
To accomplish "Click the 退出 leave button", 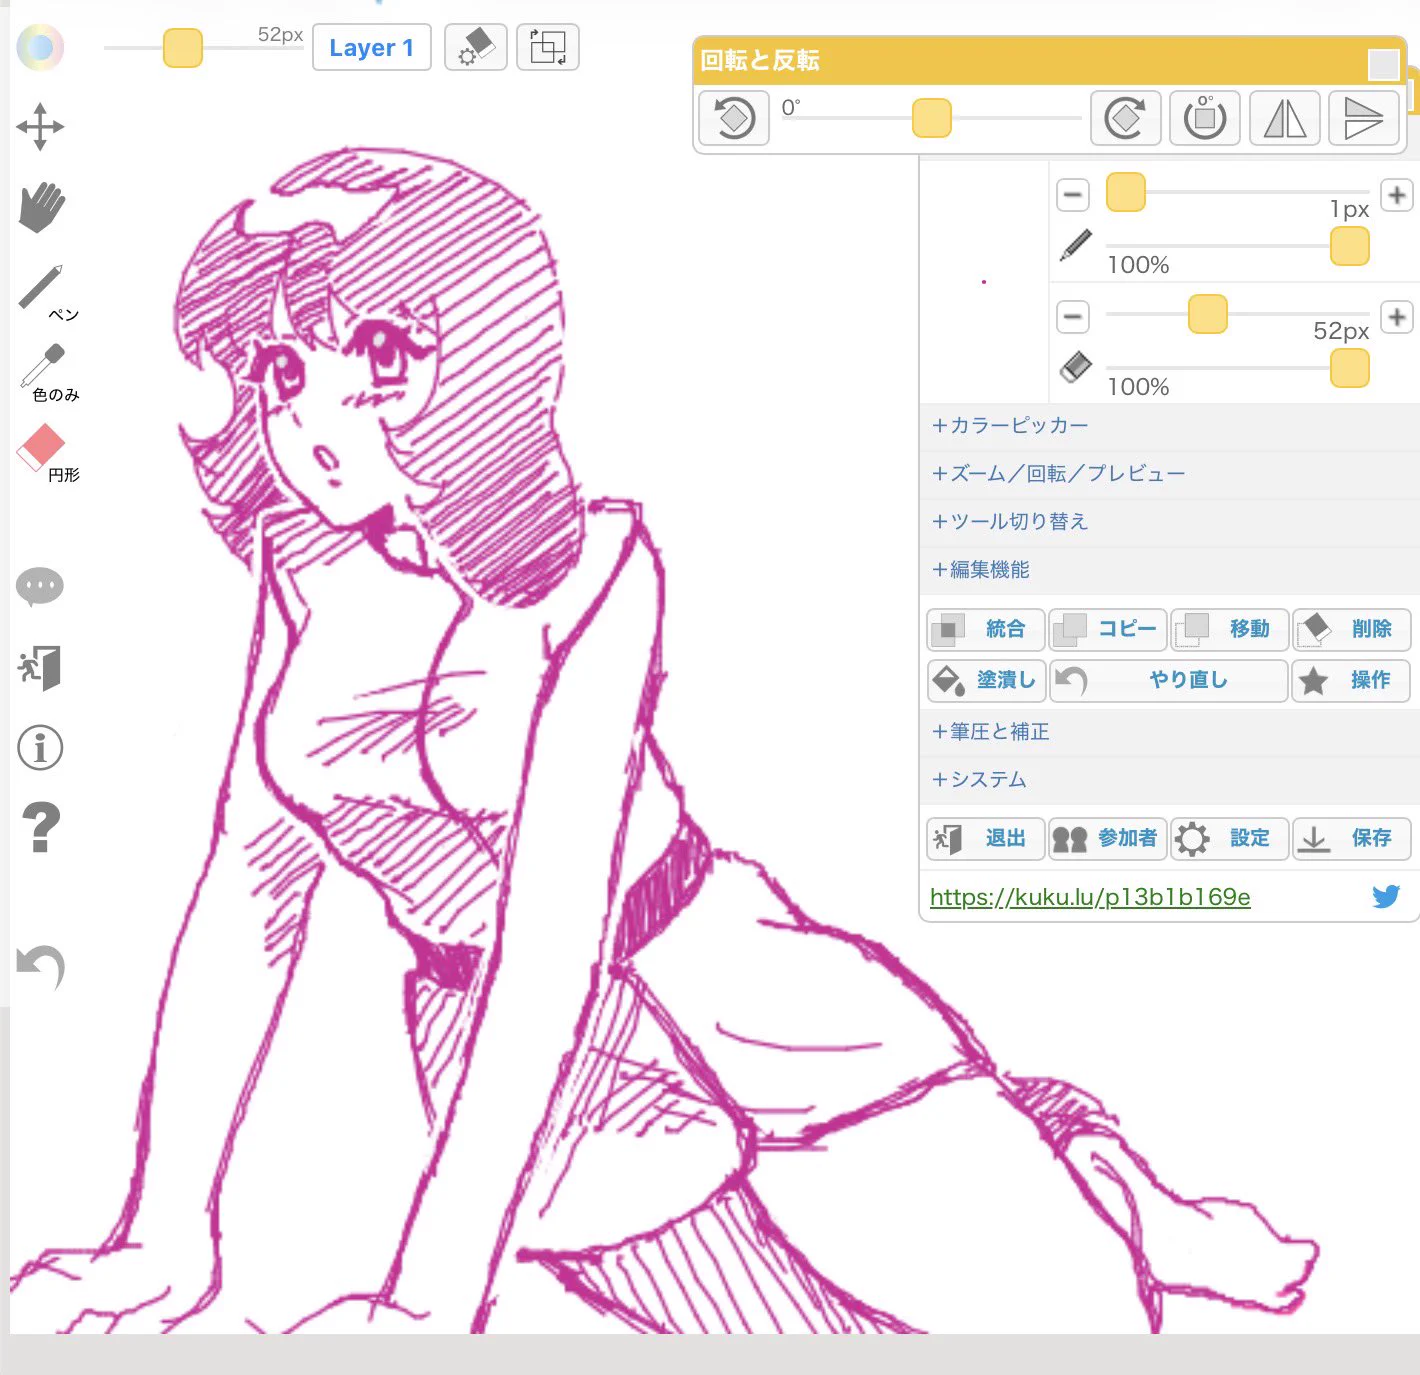I will 986,839.
